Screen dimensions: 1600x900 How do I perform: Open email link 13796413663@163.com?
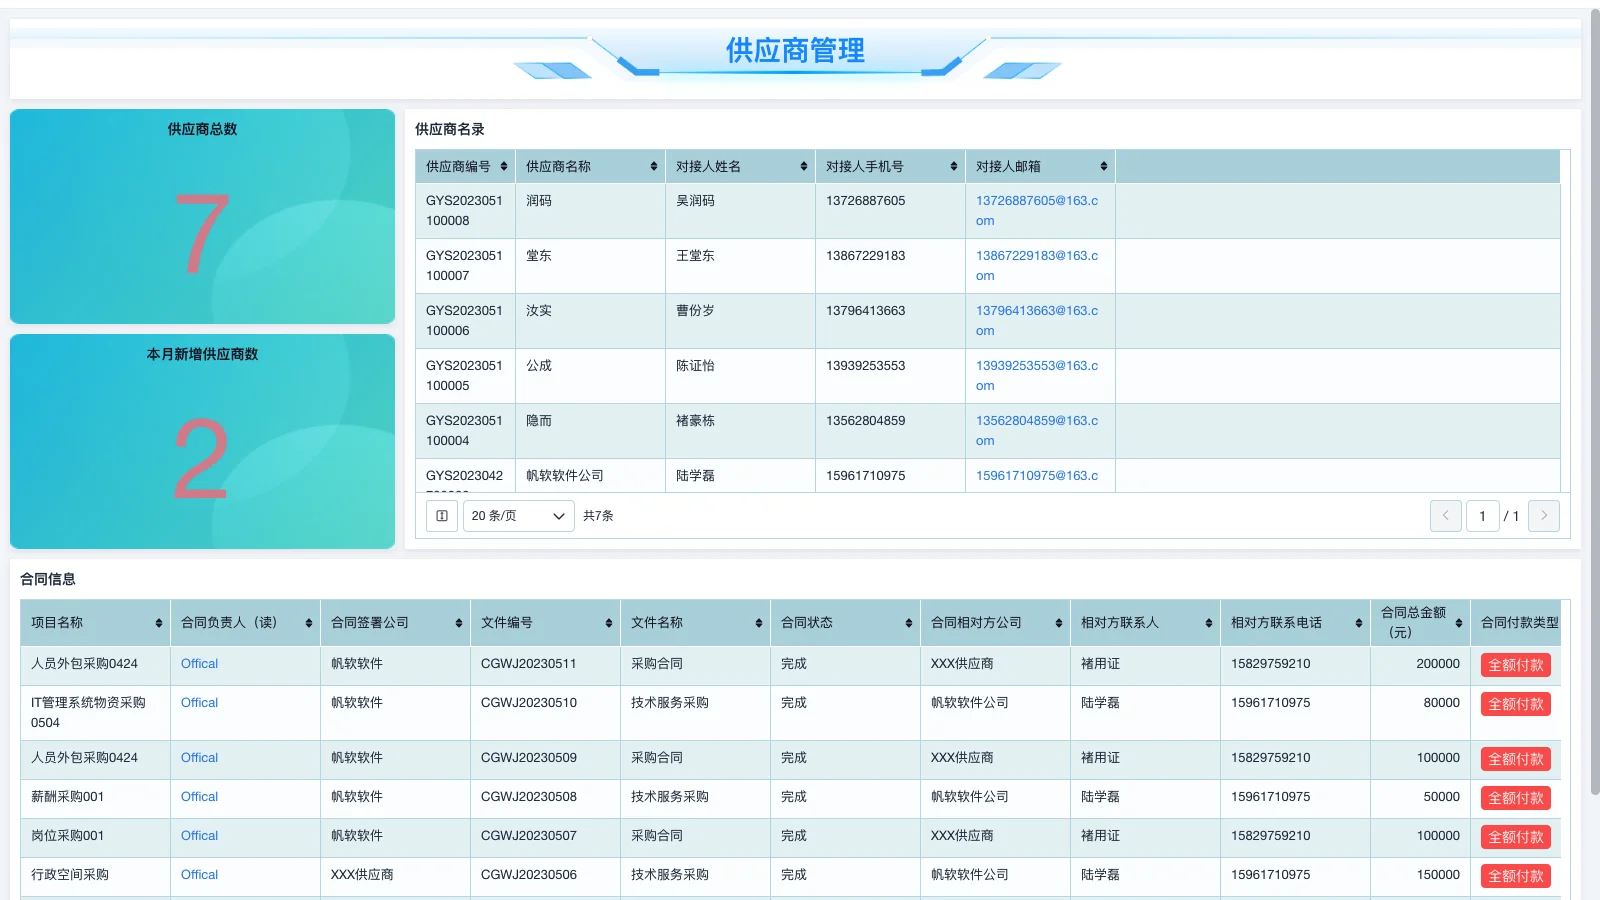tap(1037, 321)
